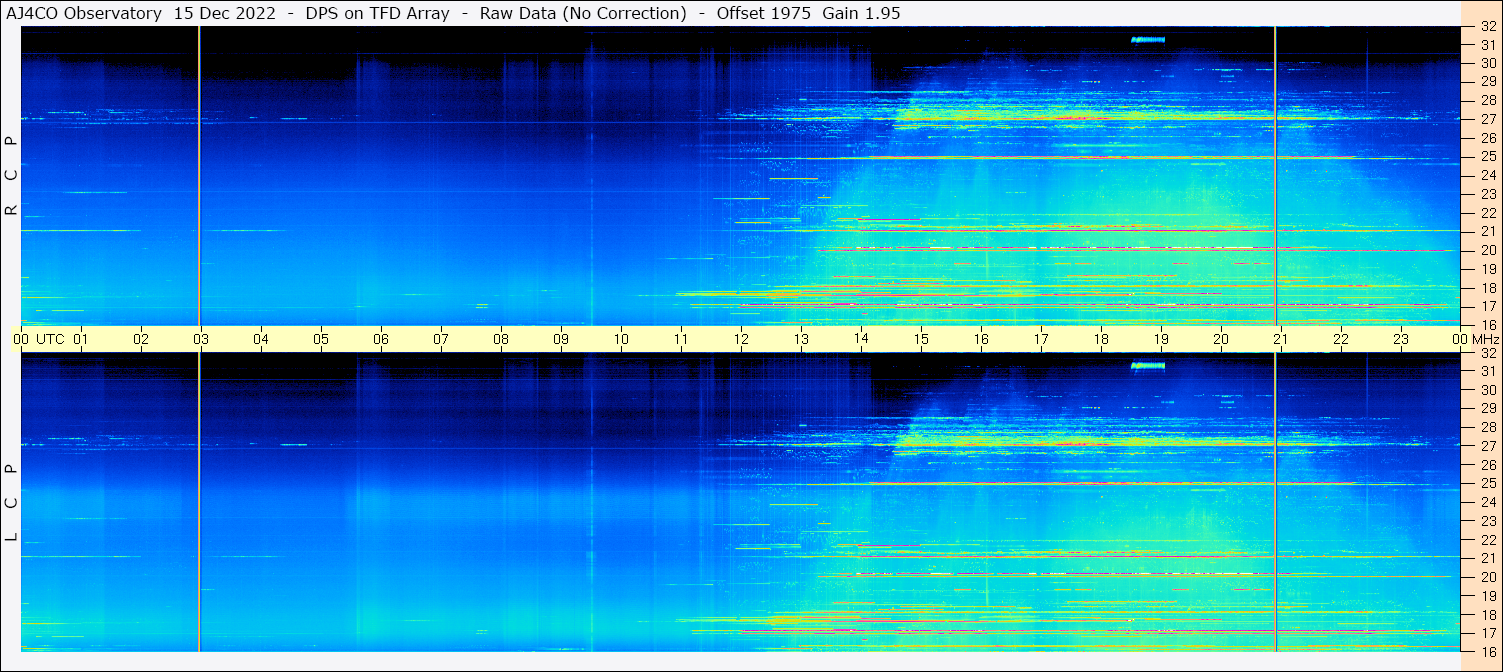The height and width of the screenshot is (672, 1503).
Task: Click the "09" hour label on time axis
Action: tap(561, 339)
